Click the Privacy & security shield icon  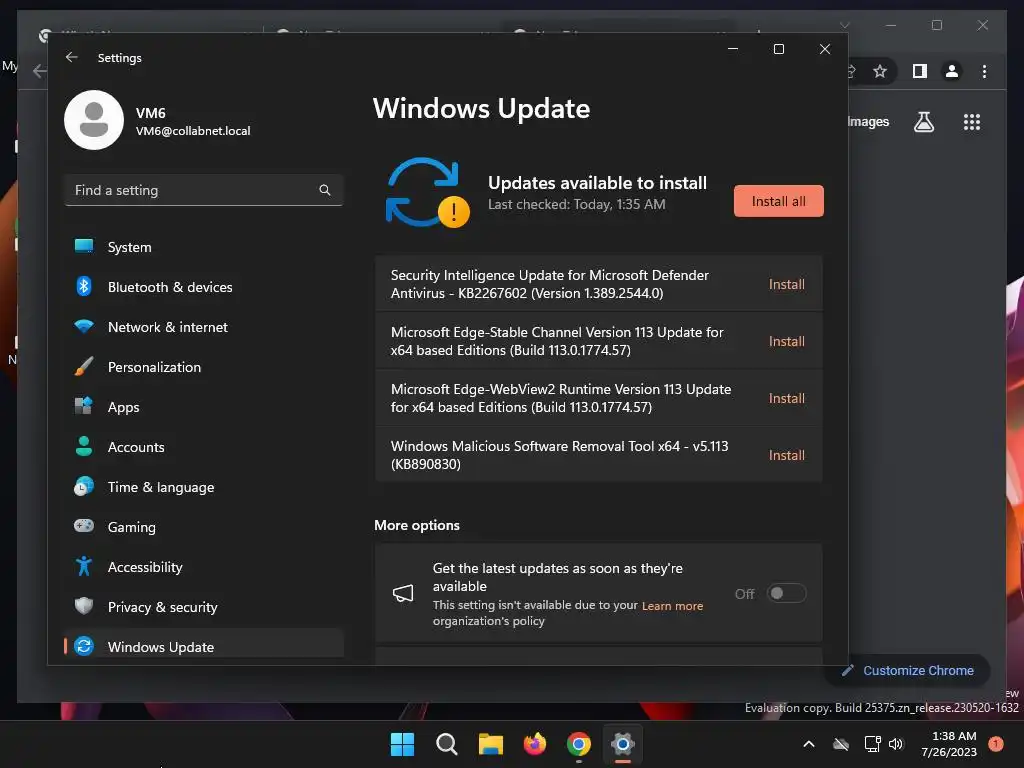pyautogui.click(x=84, y=606)
